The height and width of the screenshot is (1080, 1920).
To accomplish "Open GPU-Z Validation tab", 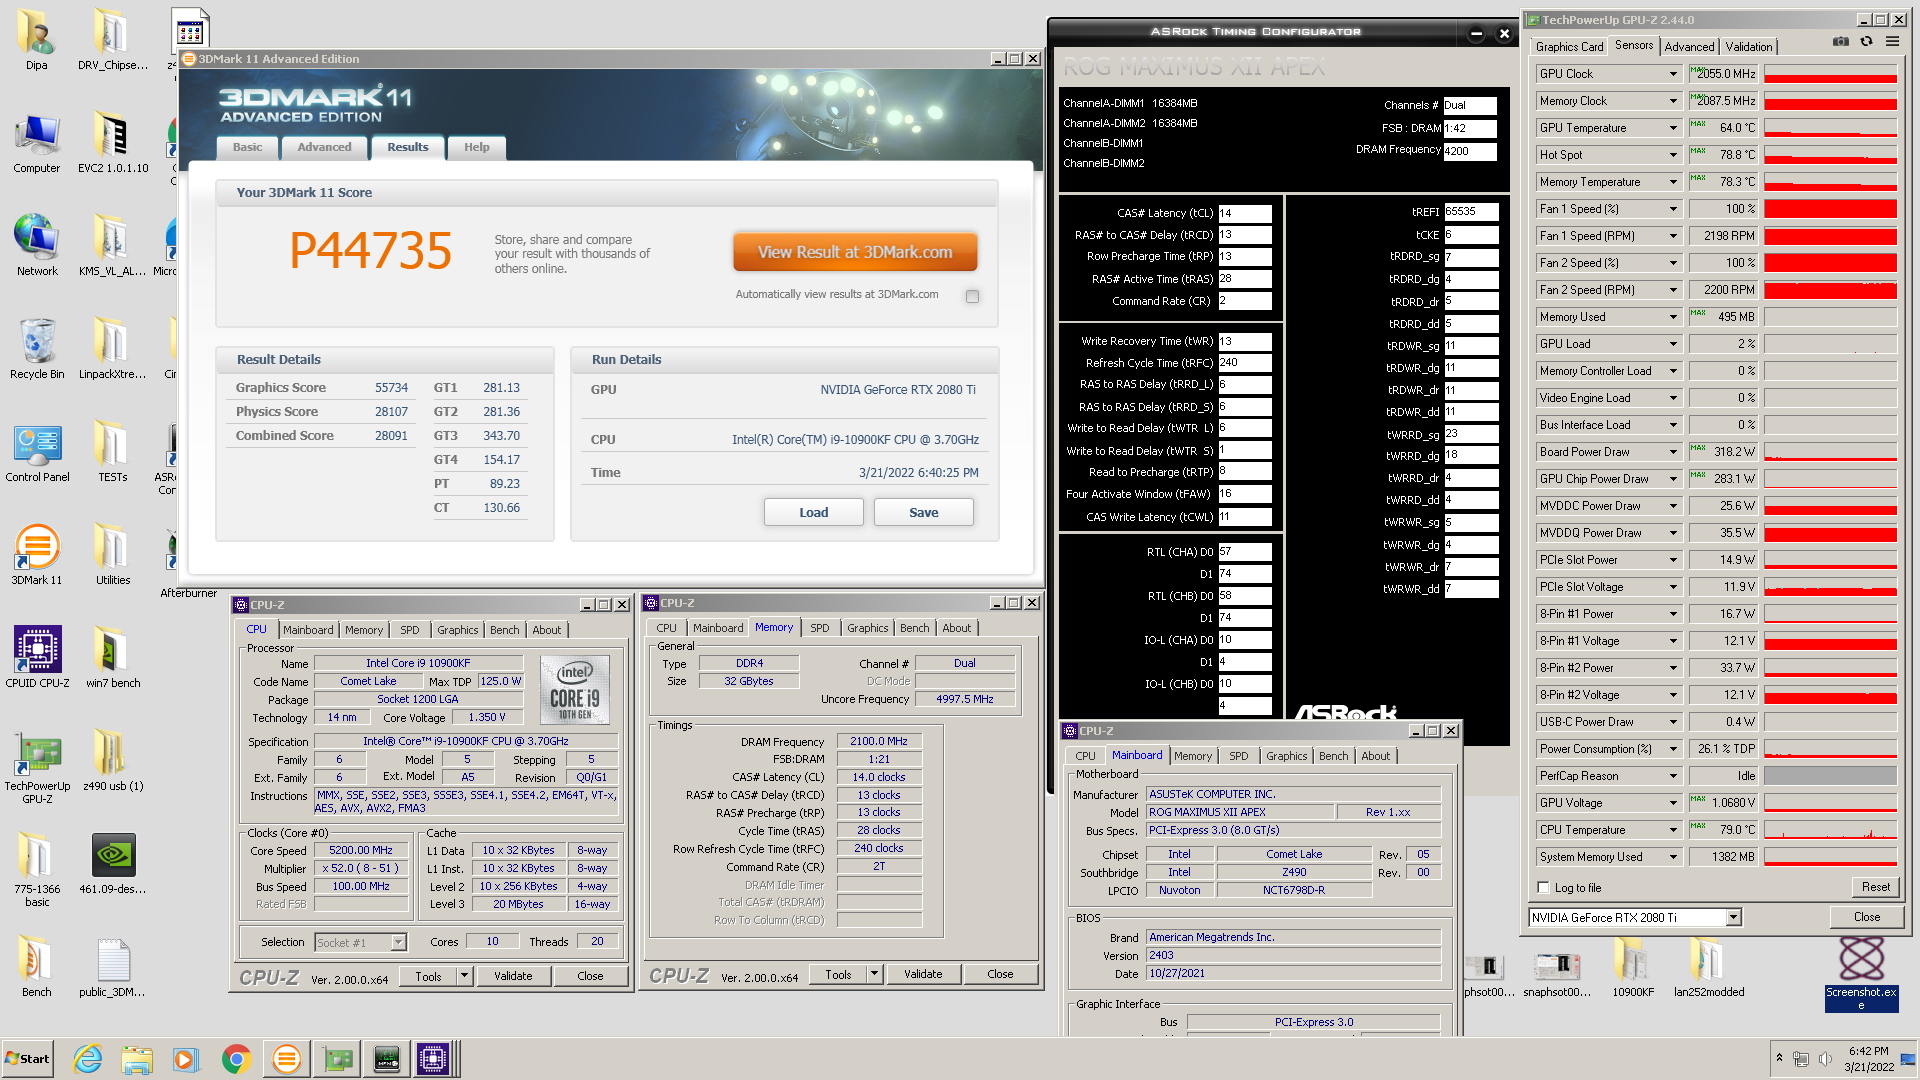I will 1748,47.
